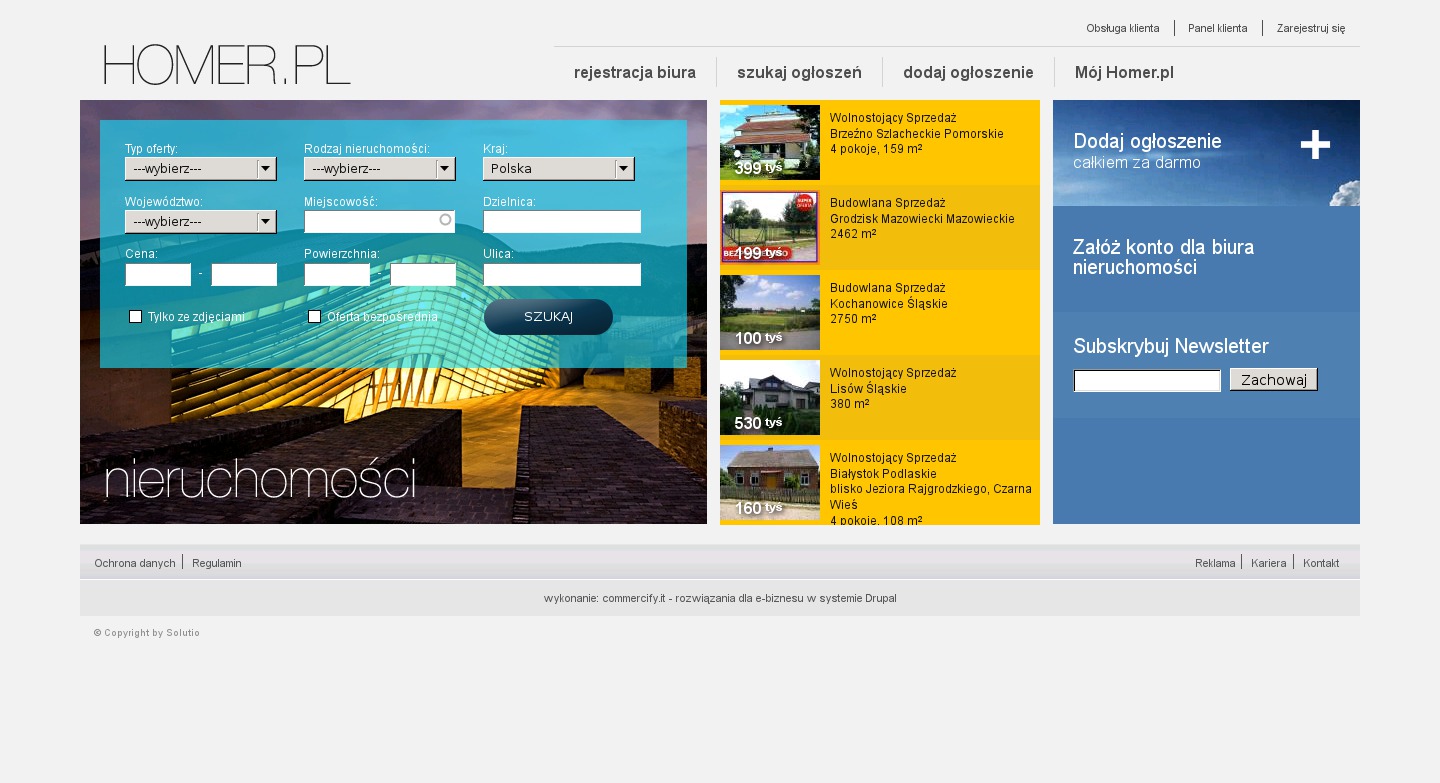
Task: Follow the 'Zarejestruj się' link
Action: (1310, 28)
